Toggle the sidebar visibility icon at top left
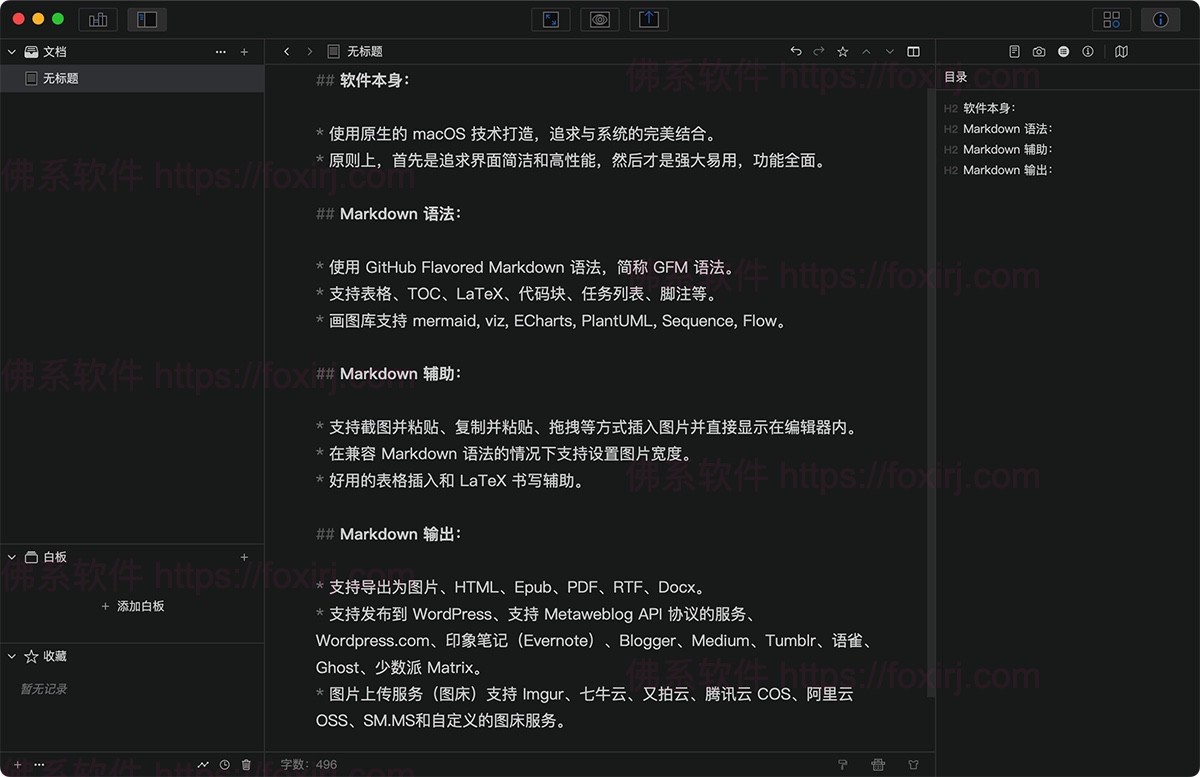 point(135,18)
